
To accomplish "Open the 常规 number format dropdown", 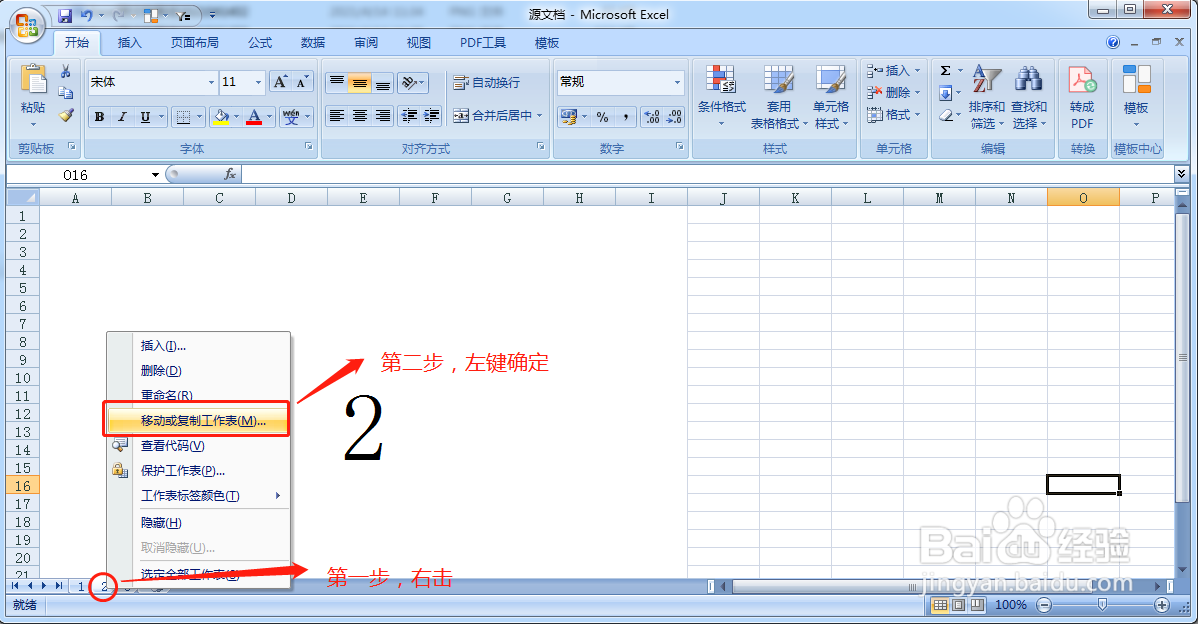I will 675,82.
